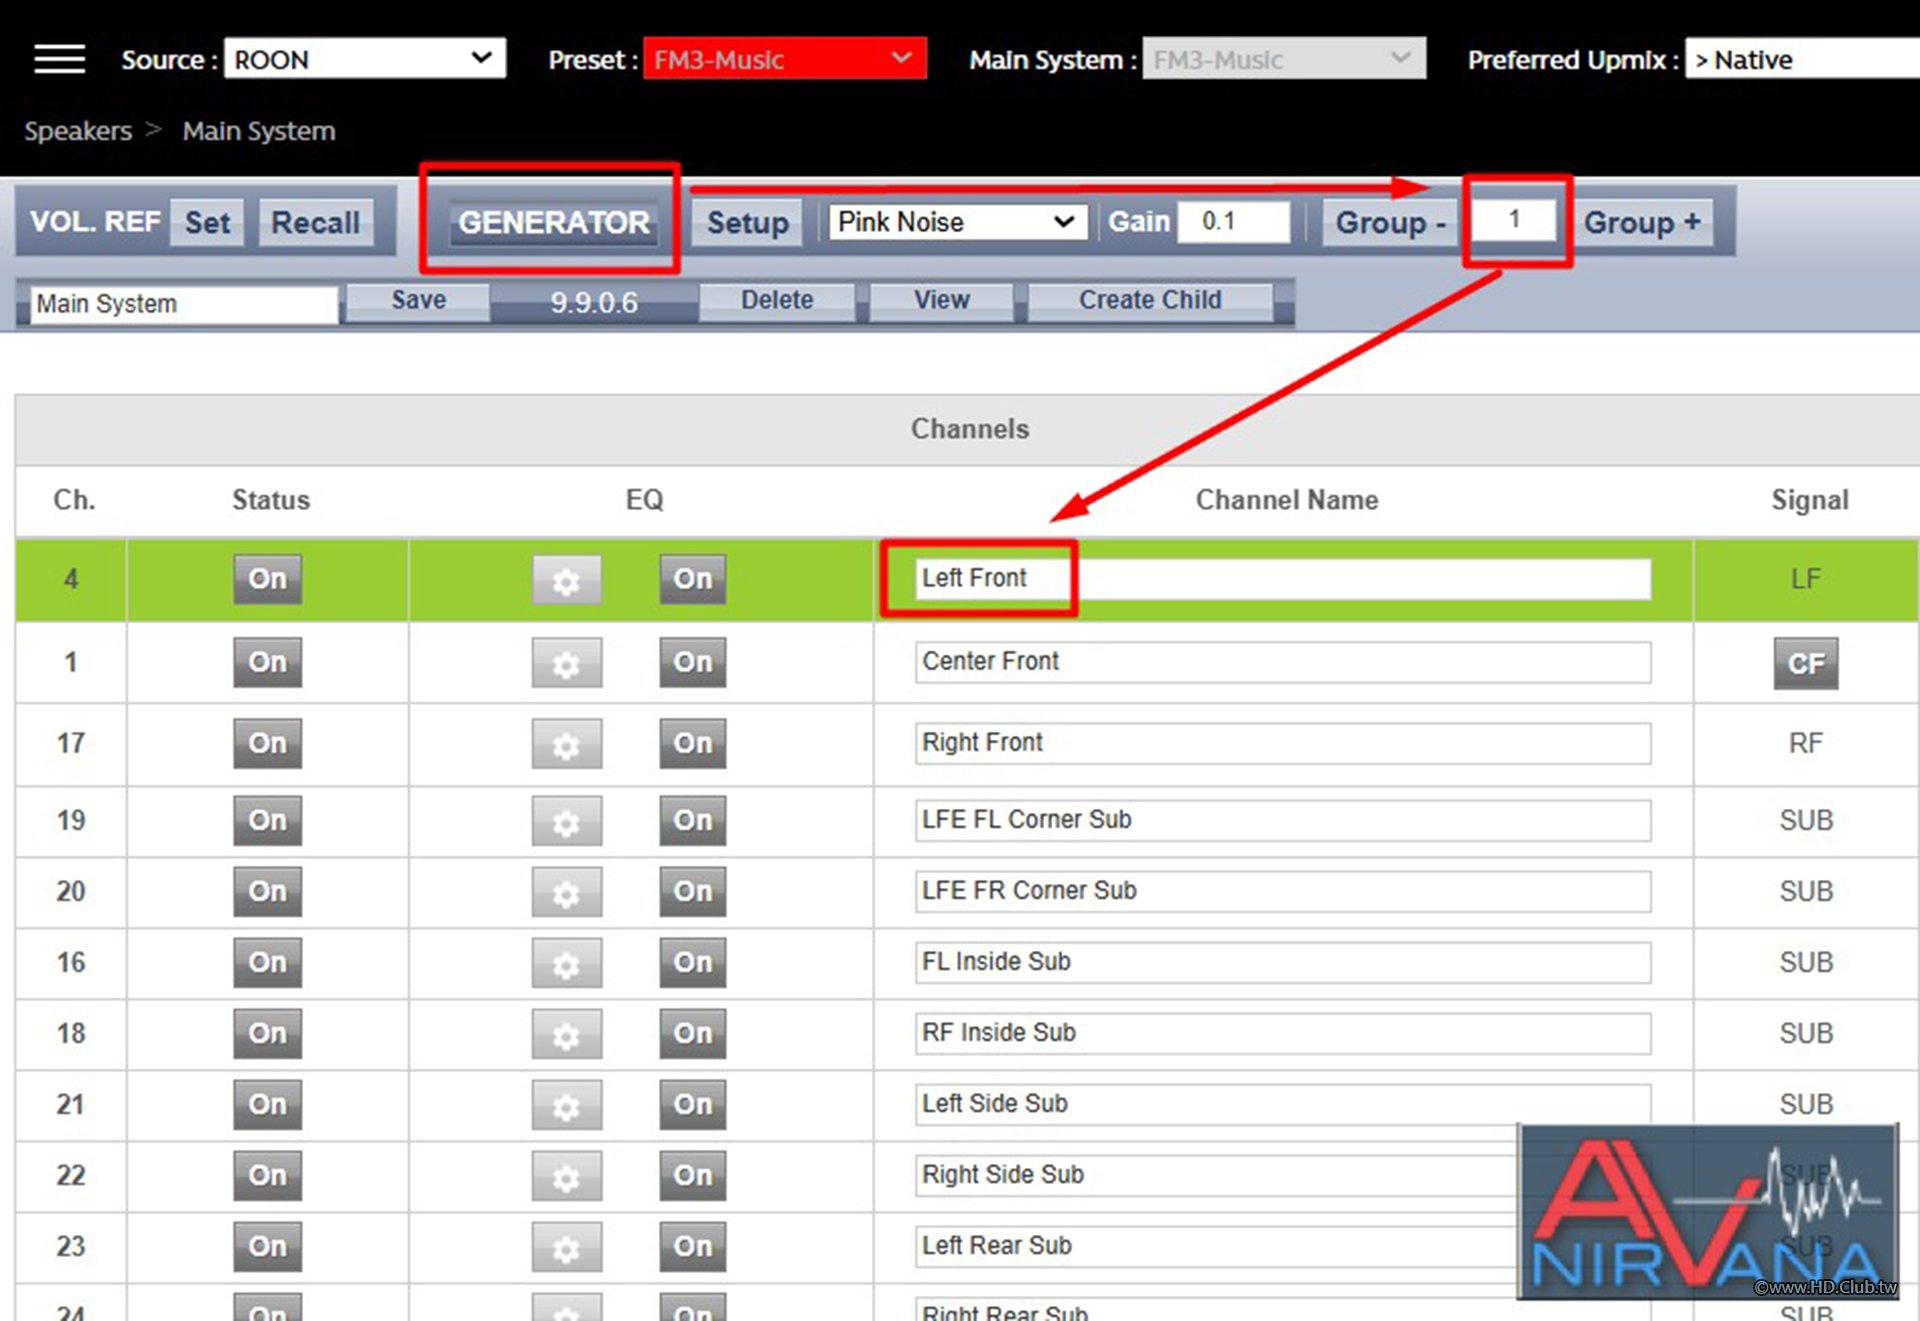Toggle EQ On for Left Rear Sub
1920x1321 pixels.
click(x=692, y=1246)
